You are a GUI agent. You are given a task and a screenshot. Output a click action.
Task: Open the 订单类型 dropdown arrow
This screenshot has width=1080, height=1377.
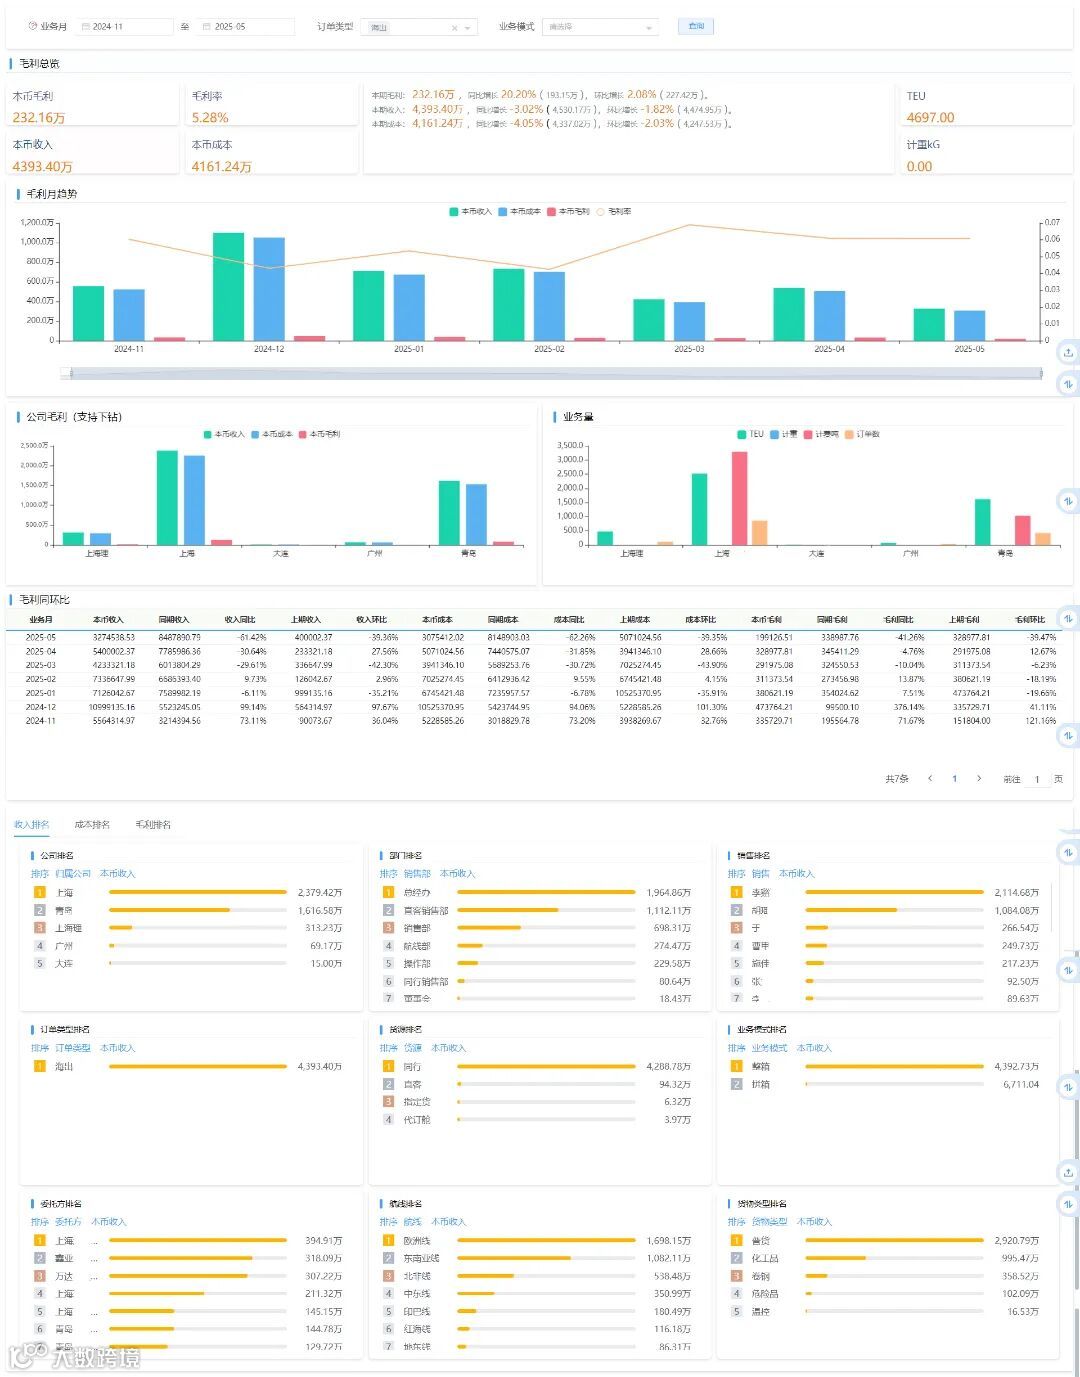point(468,28)
